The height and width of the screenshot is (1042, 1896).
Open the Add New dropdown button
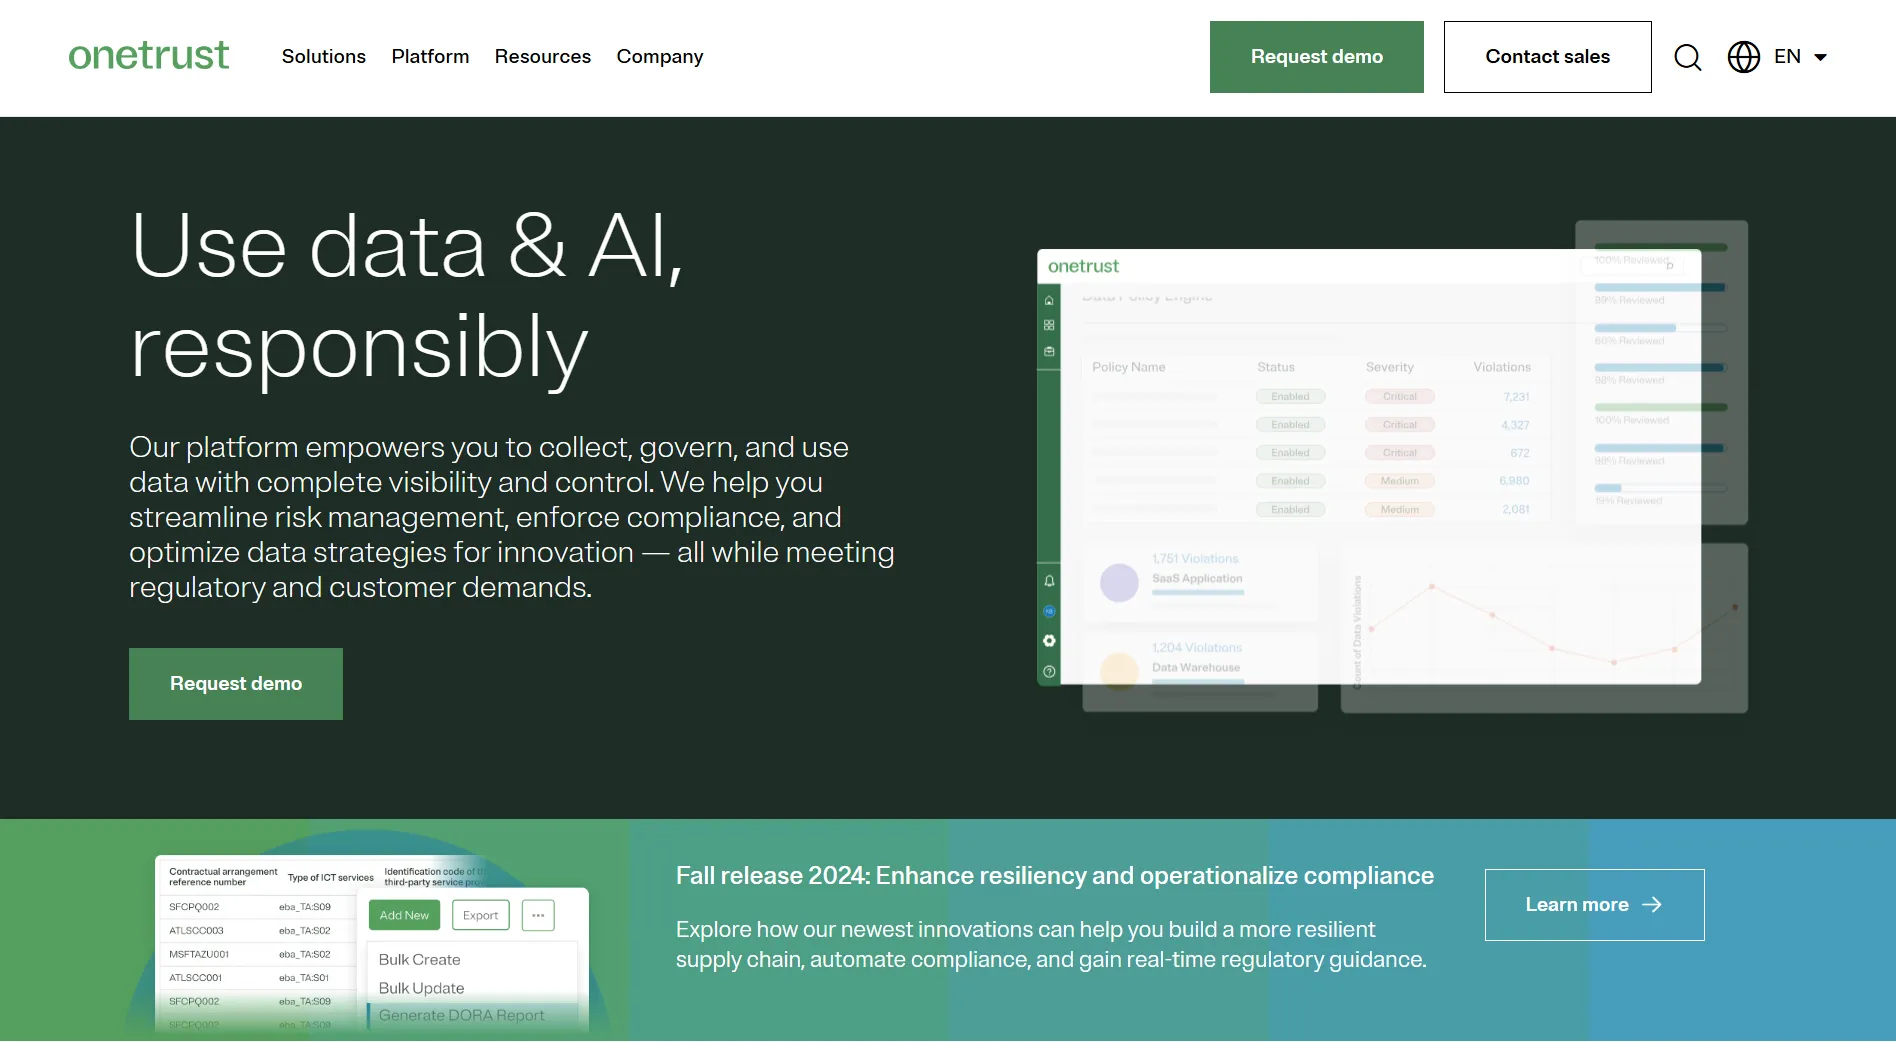(x=404, y=914)
